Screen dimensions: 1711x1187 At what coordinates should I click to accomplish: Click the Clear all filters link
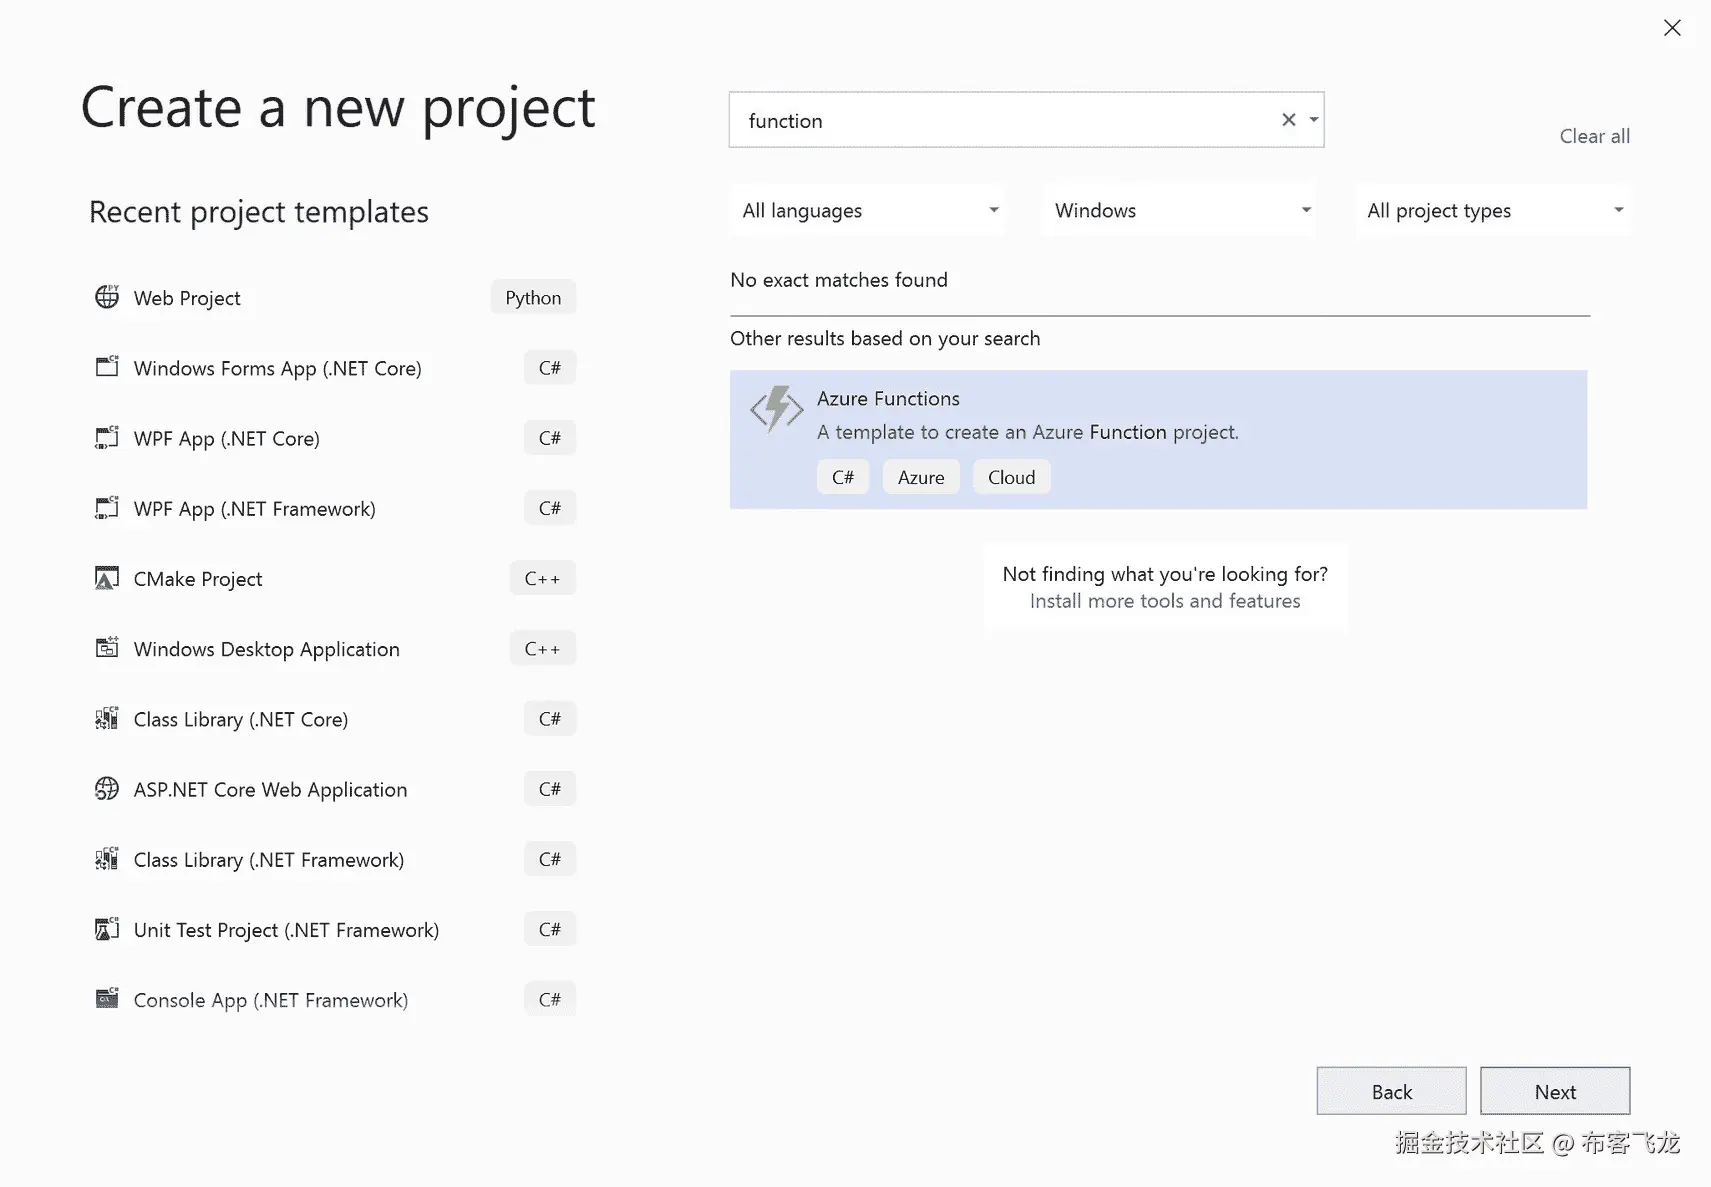click(x=1594, y=136)
